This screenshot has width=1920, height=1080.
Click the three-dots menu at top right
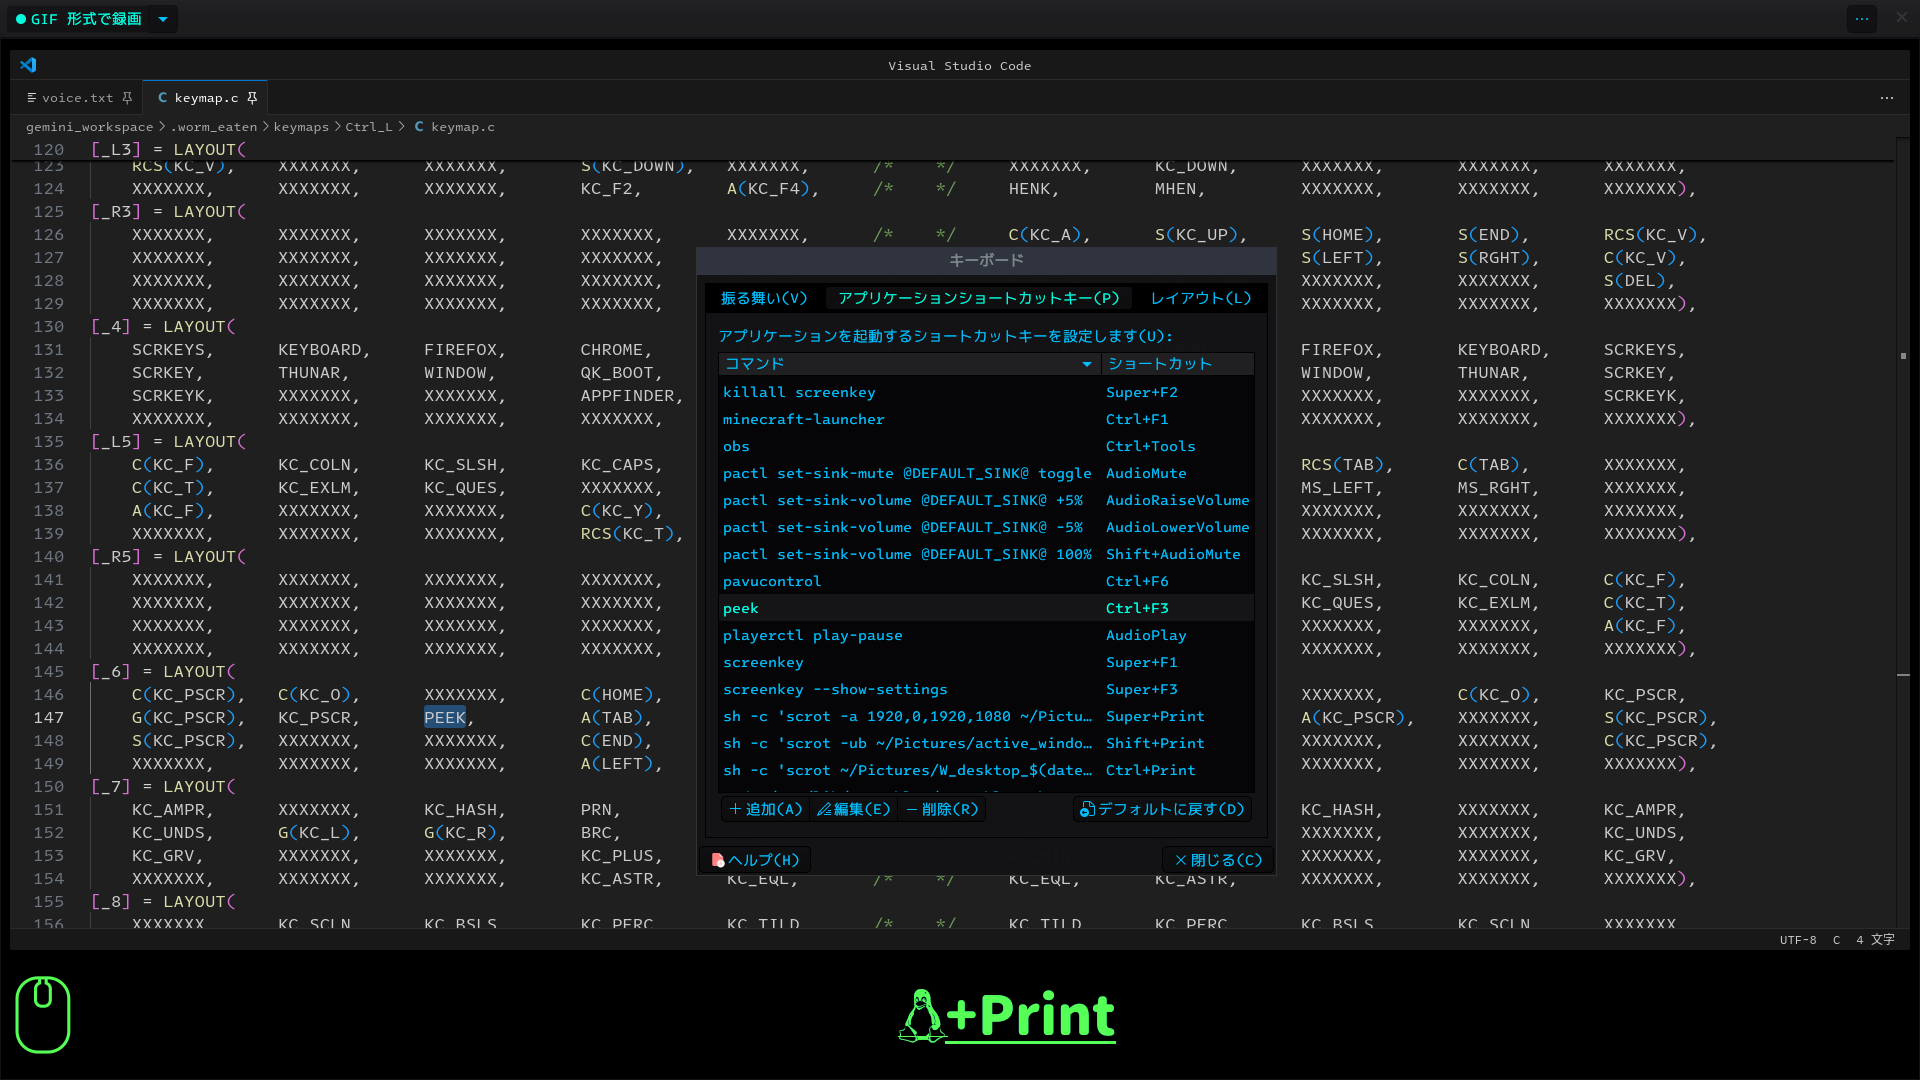point(1861,19)
